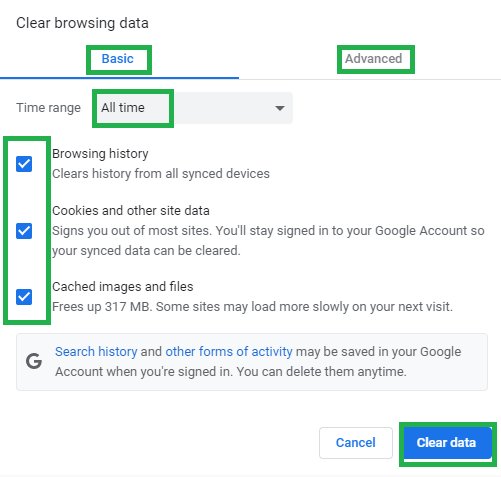
Task: Click the Cancel button
Action: [x=356, y=443]
